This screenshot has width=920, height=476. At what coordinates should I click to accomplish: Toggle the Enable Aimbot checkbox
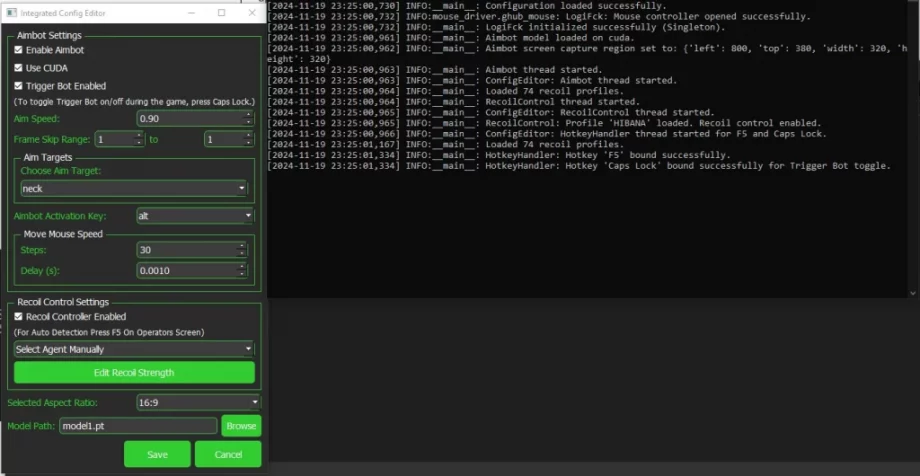(x=19, y=50)
